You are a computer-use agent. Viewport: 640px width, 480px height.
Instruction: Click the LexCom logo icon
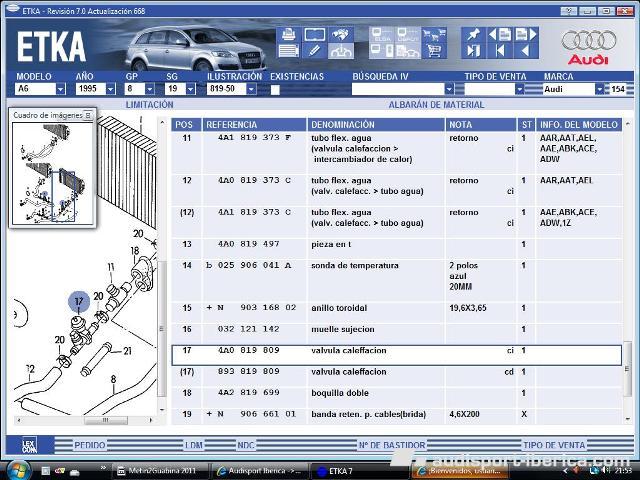pos(29,445)
